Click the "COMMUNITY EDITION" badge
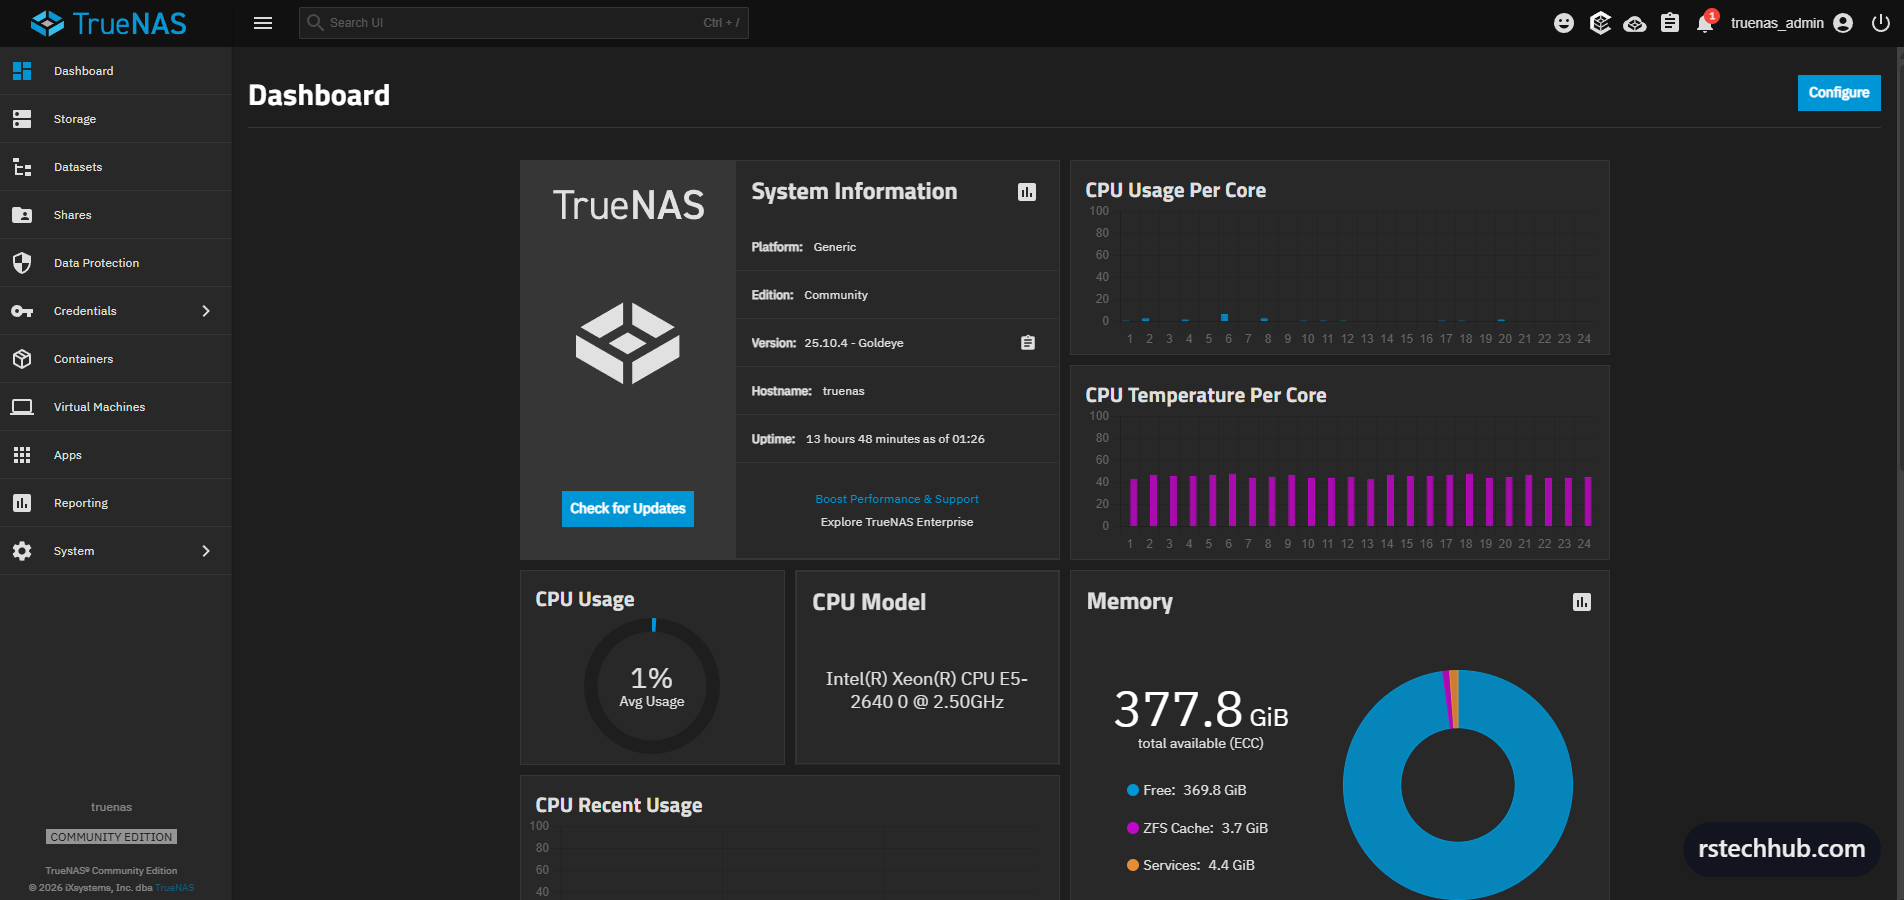The image size is (1904, 900). tap(111, 837)
